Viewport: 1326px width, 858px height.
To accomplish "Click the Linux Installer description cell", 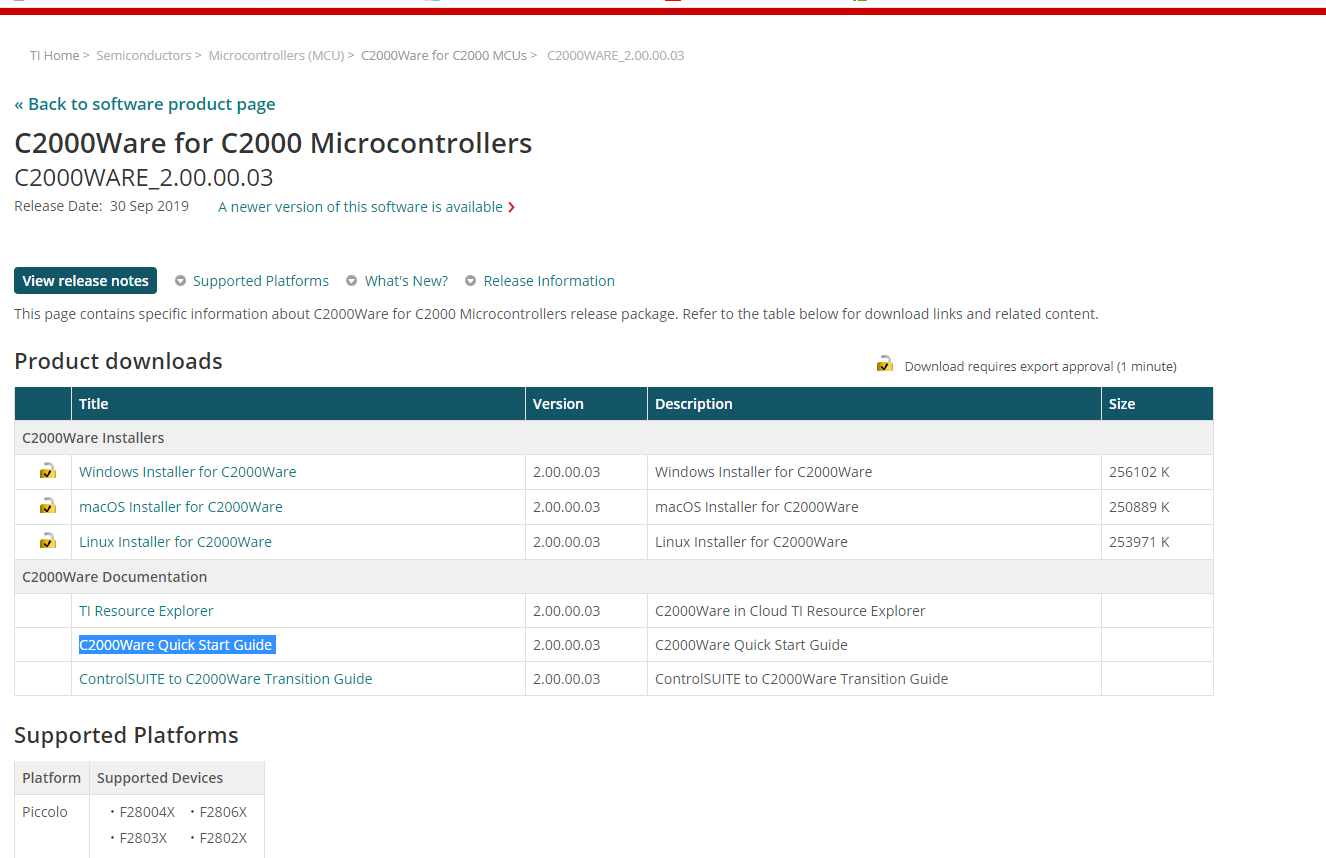I will point(874,542).
